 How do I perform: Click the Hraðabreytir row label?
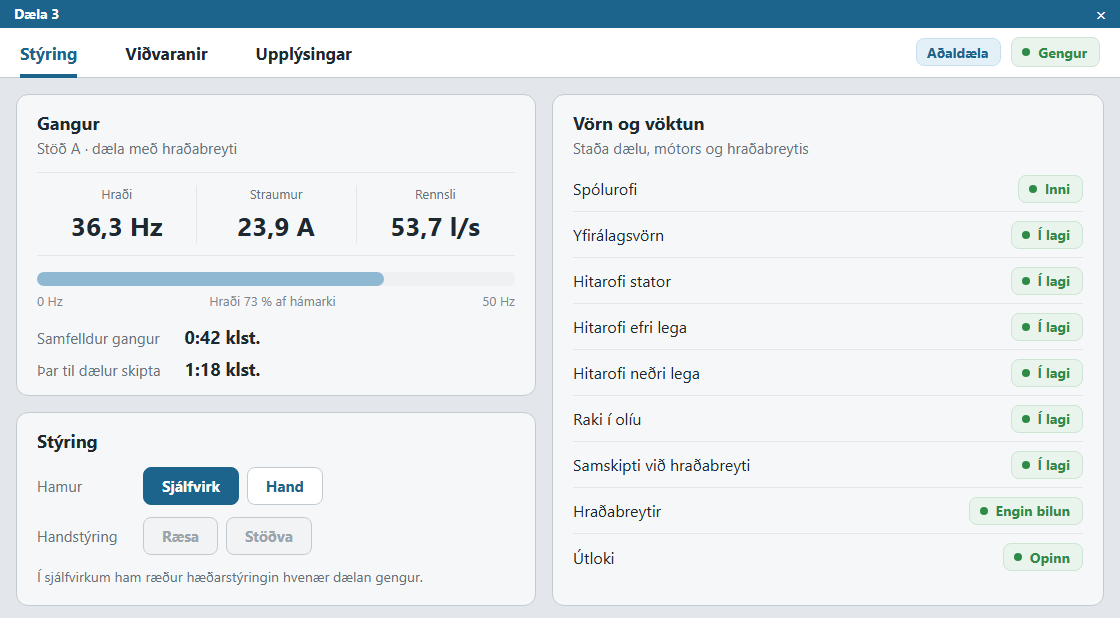pyautogui.click(x=617, y=512)
